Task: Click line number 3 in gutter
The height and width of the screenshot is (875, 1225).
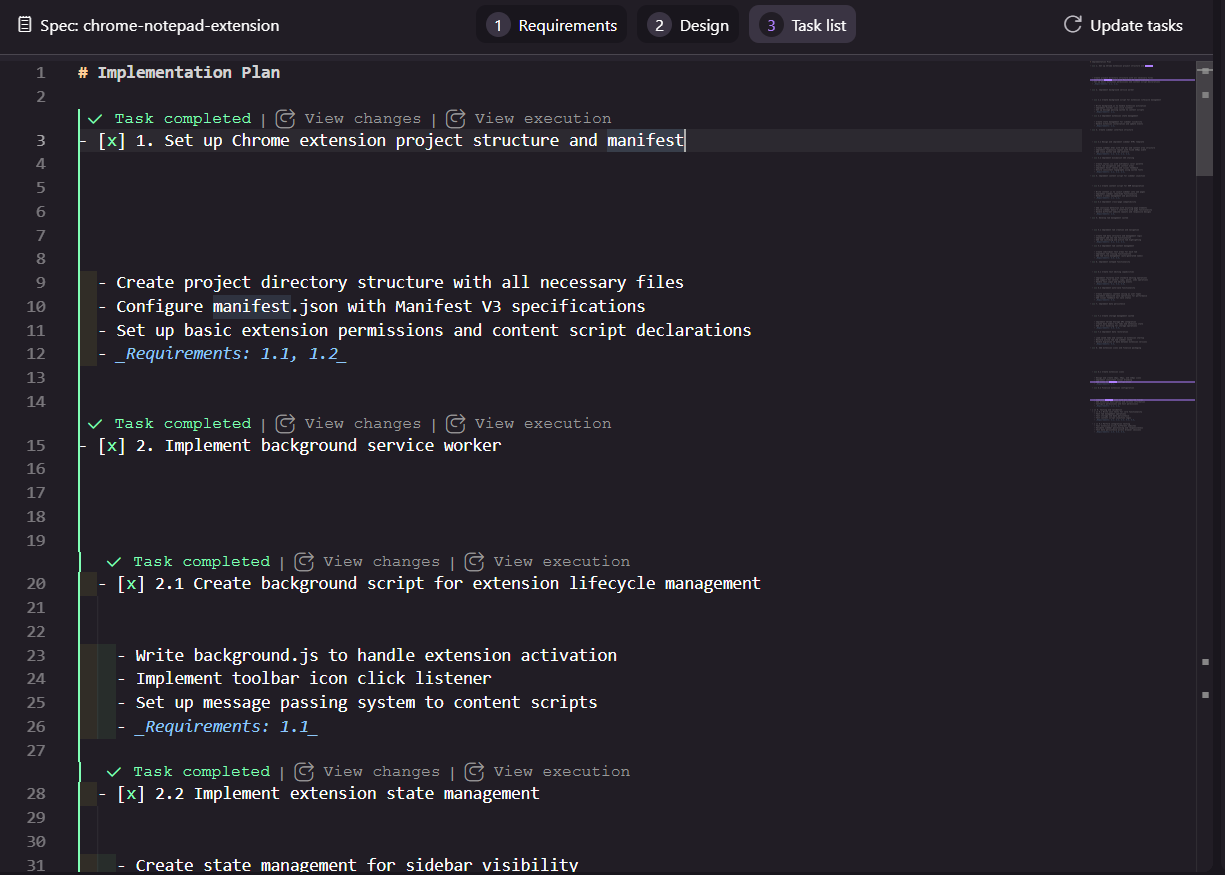Action: 40,140
